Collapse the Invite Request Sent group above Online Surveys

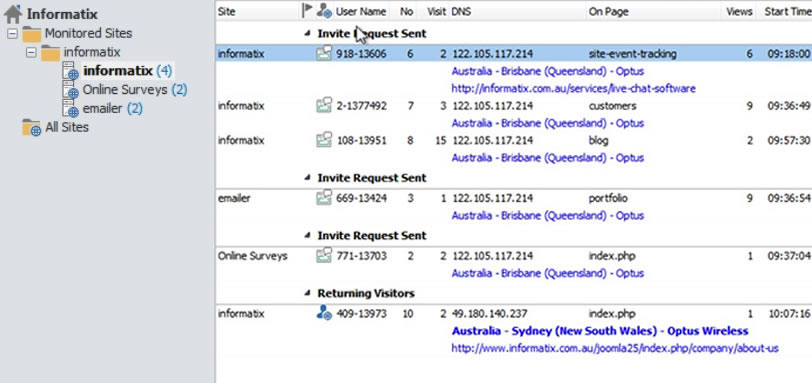click(x=308, y=236)
